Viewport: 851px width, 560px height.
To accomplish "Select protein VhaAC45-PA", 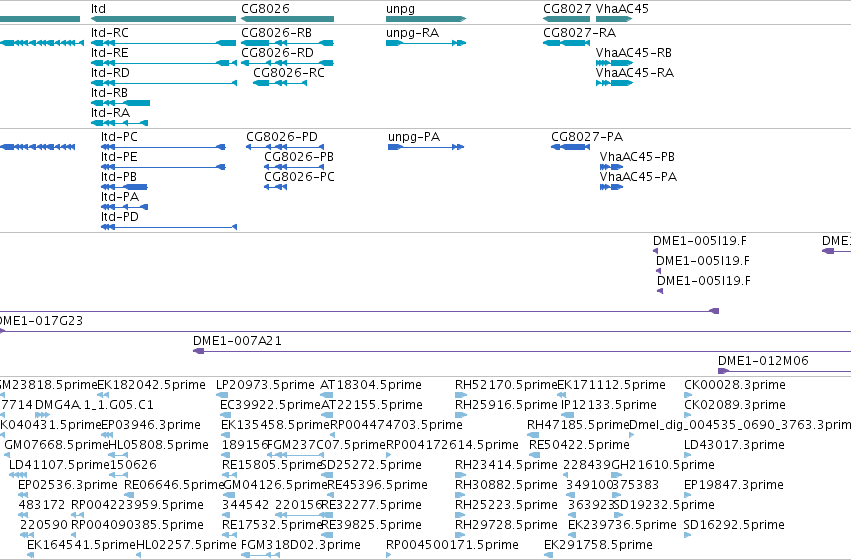I will click(638, 177).
